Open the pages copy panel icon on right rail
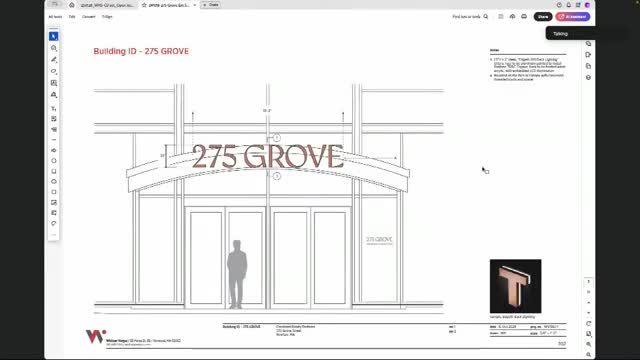 click(x=588, y=66)
